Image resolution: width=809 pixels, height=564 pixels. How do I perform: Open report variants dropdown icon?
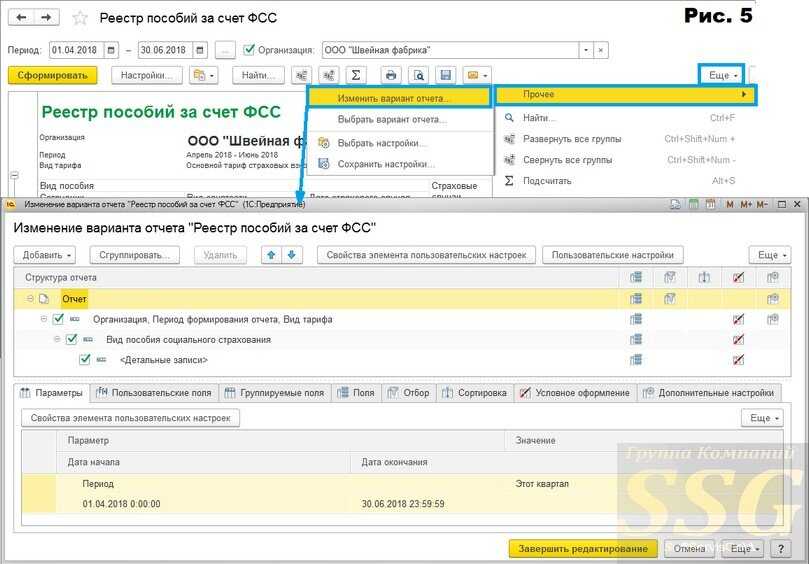204,75
